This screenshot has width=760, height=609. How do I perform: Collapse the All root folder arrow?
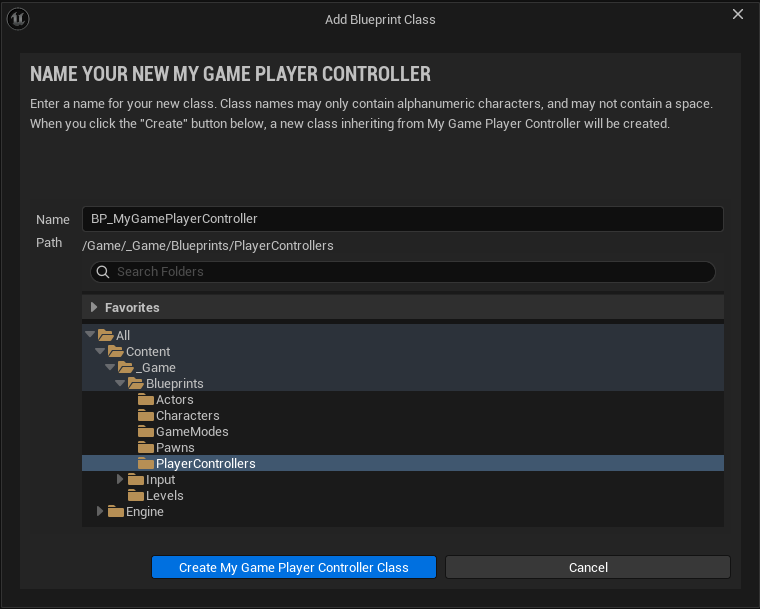pos(90,336)
